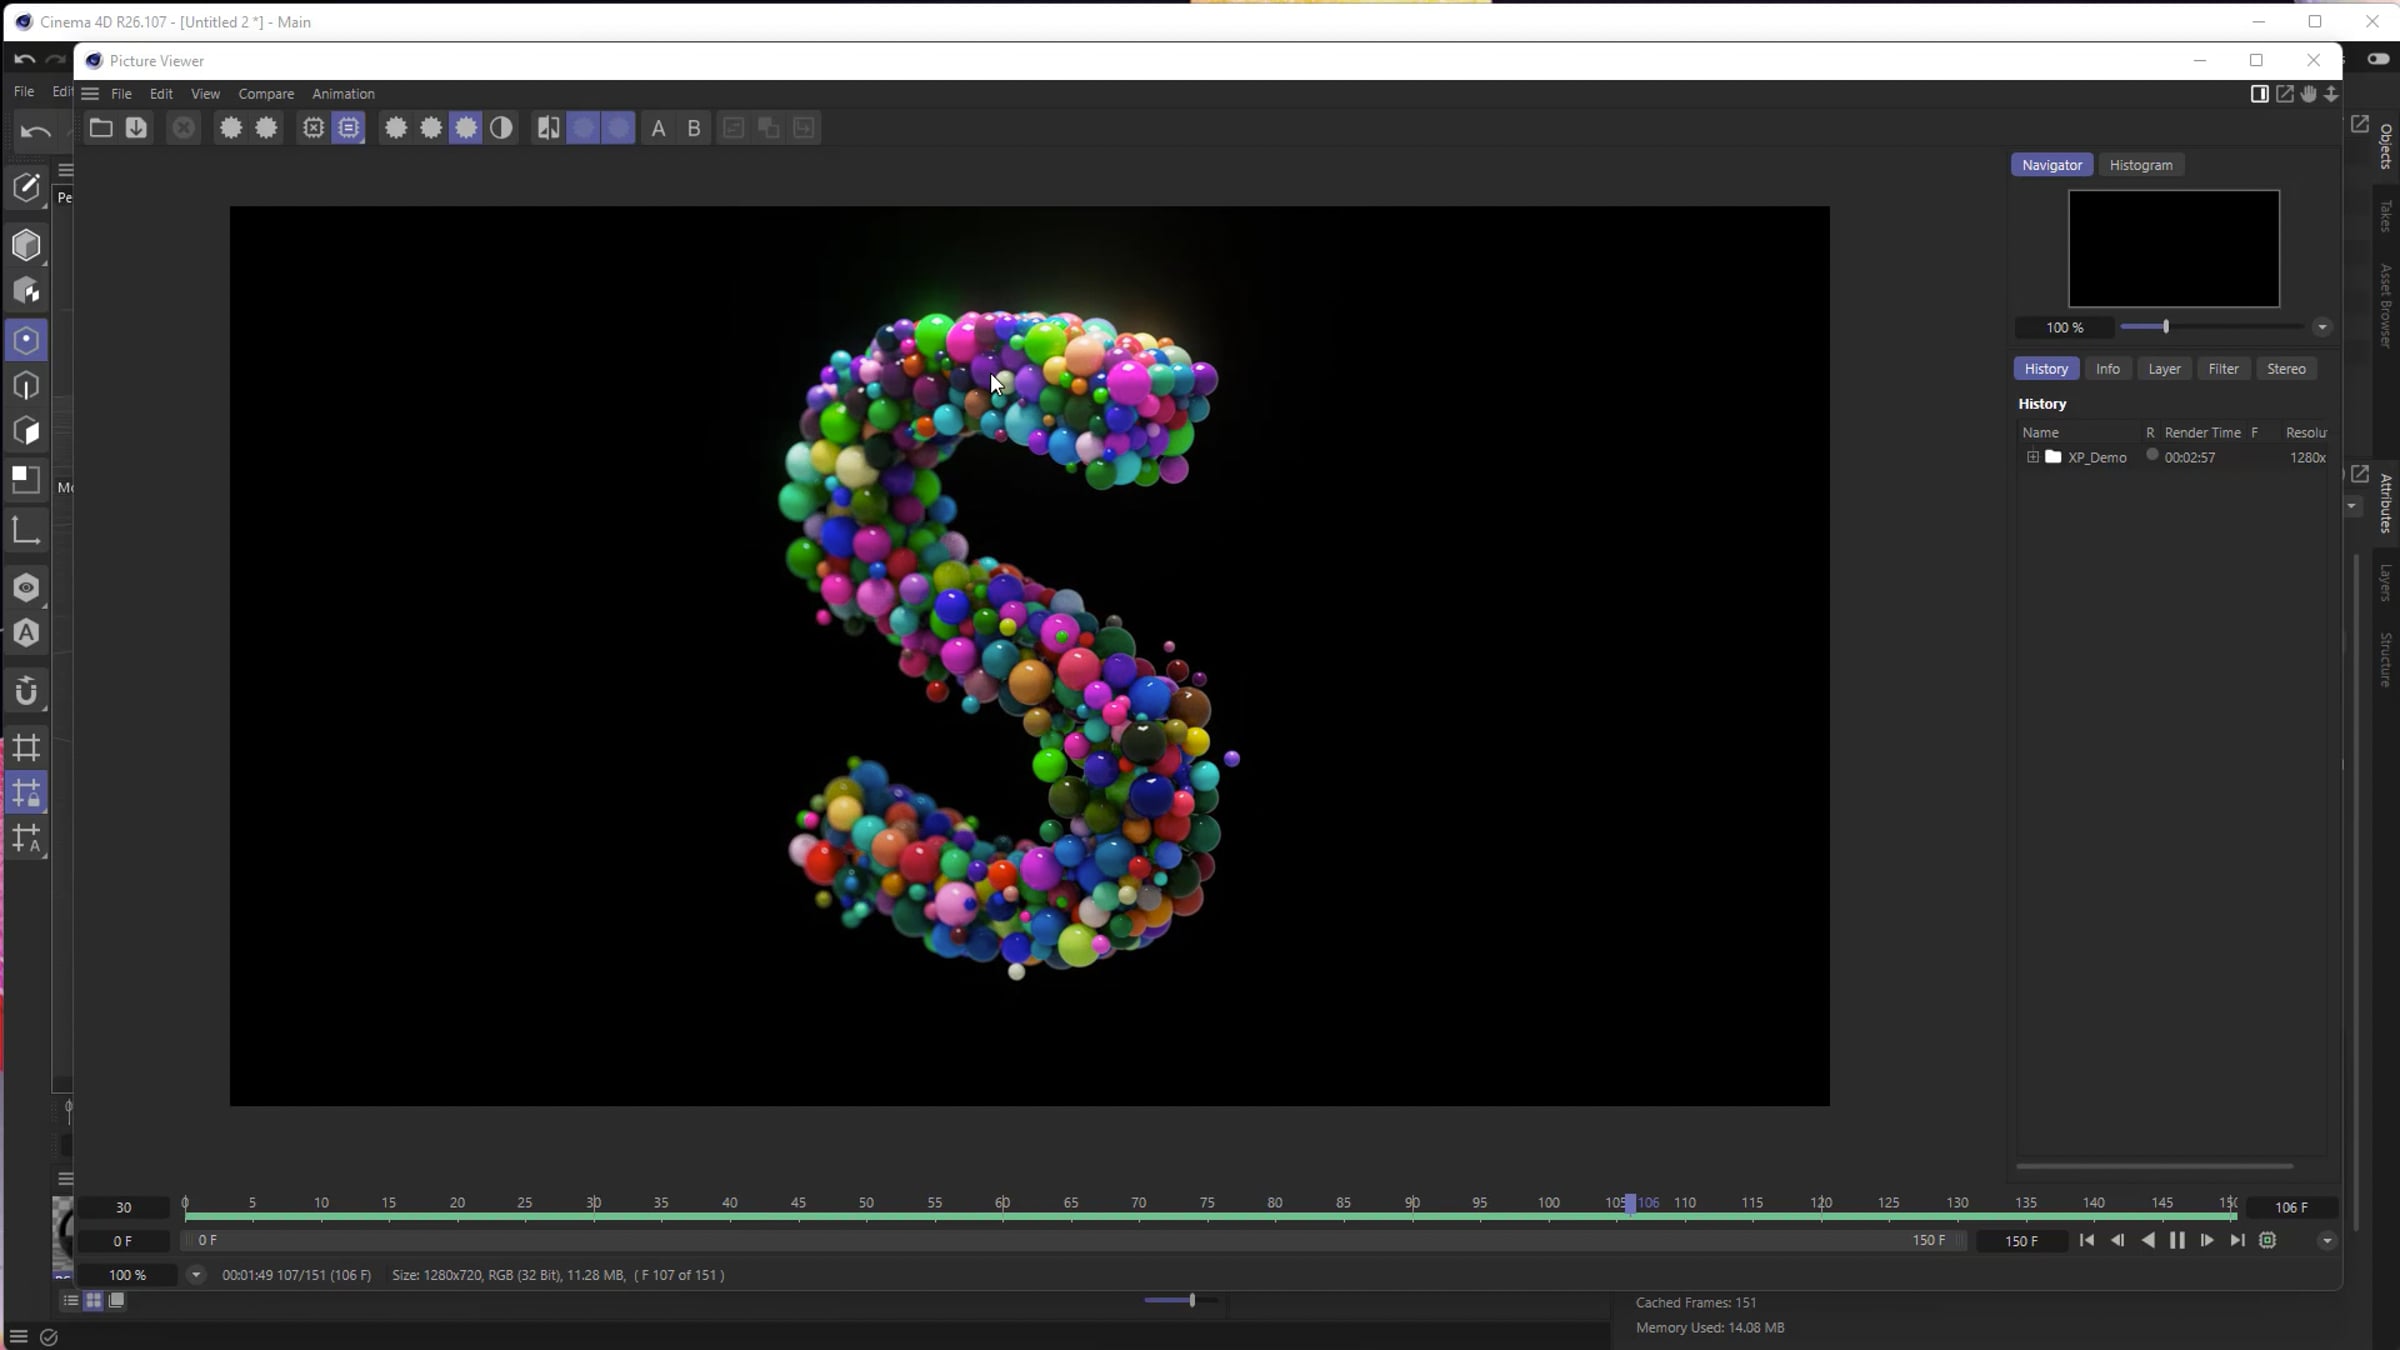Click Save Image As download icon

tap(136, 128)
